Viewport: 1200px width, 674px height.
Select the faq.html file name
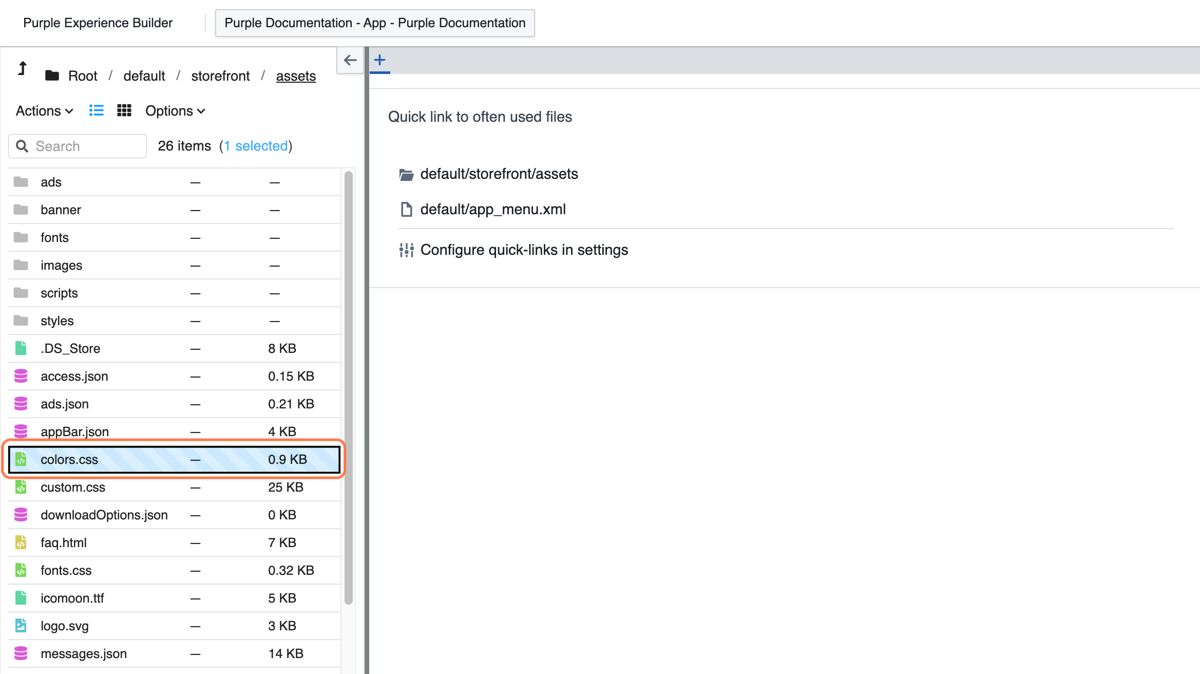(64, 543)
